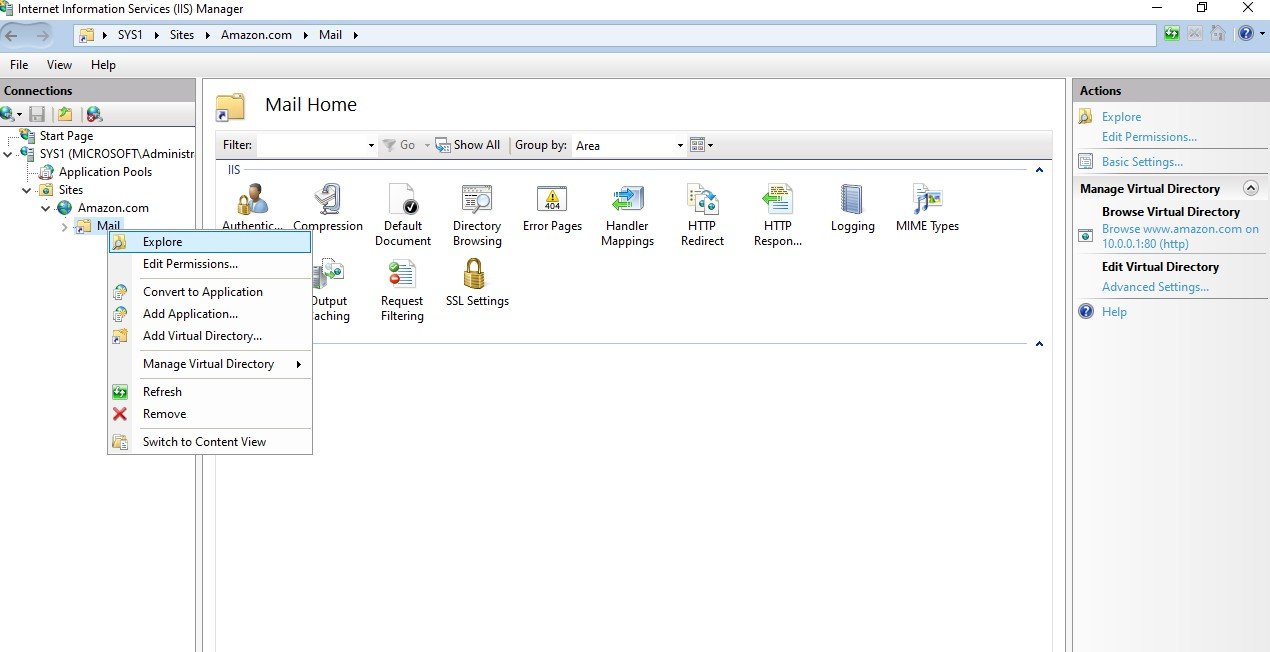This screenshot has height=652, width=1270.
Task: Click Sites segment in address breadcrumb
Action: point(182,35)
